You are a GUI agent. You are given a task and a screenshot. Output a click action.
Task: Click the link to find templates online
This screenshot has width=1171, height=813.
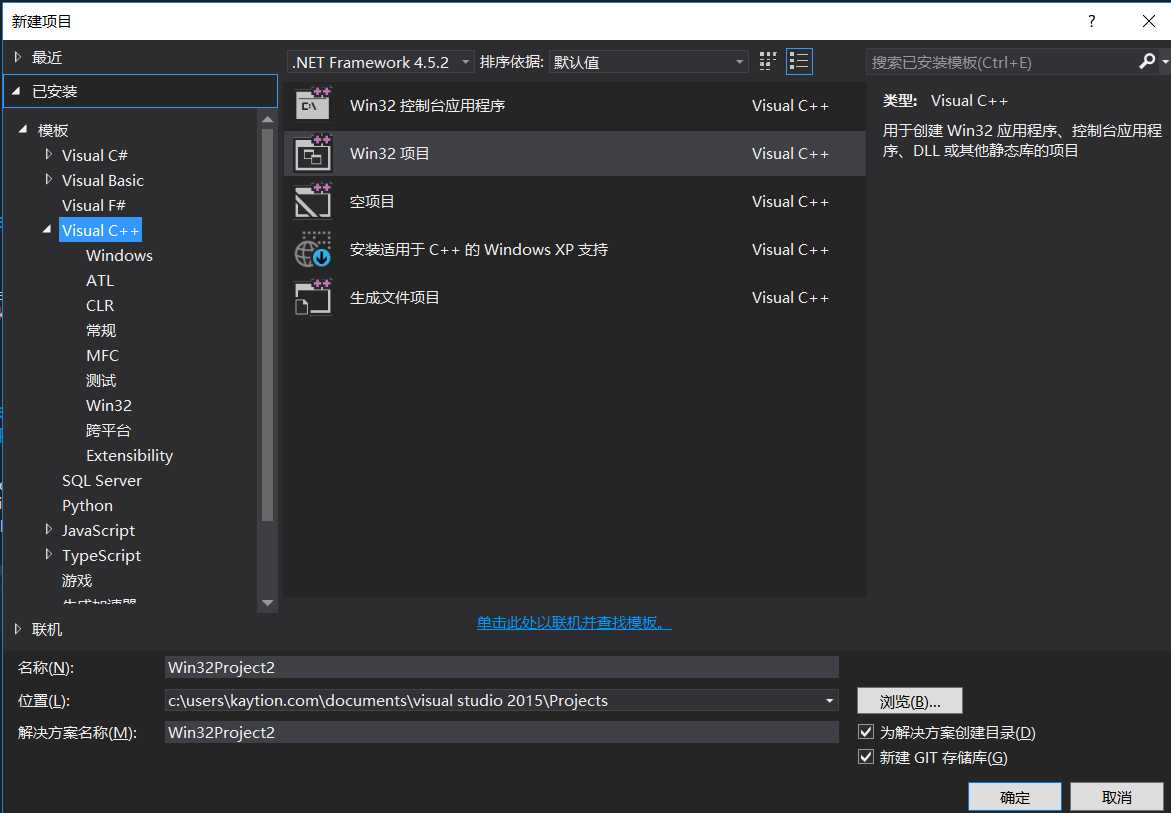click(x=574, y=623)
